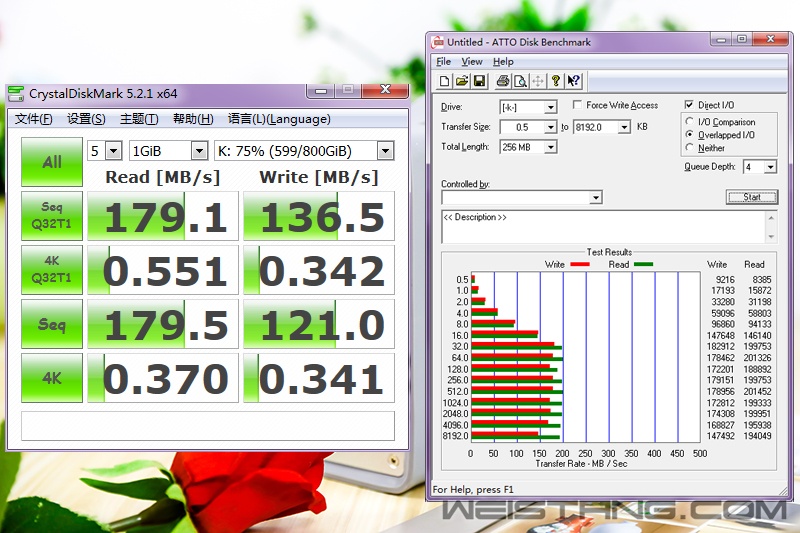The width and height of the screenshot is (800, 533).
Task: Open the Queue Depth dropdown
Action: (x=770, y=167)
